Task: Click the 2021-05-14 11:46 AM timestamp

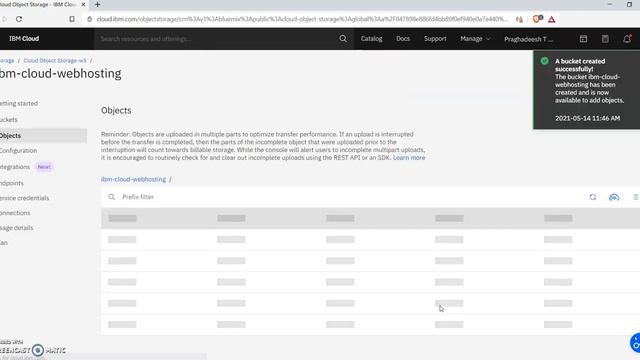Action: tap(587, 118)
